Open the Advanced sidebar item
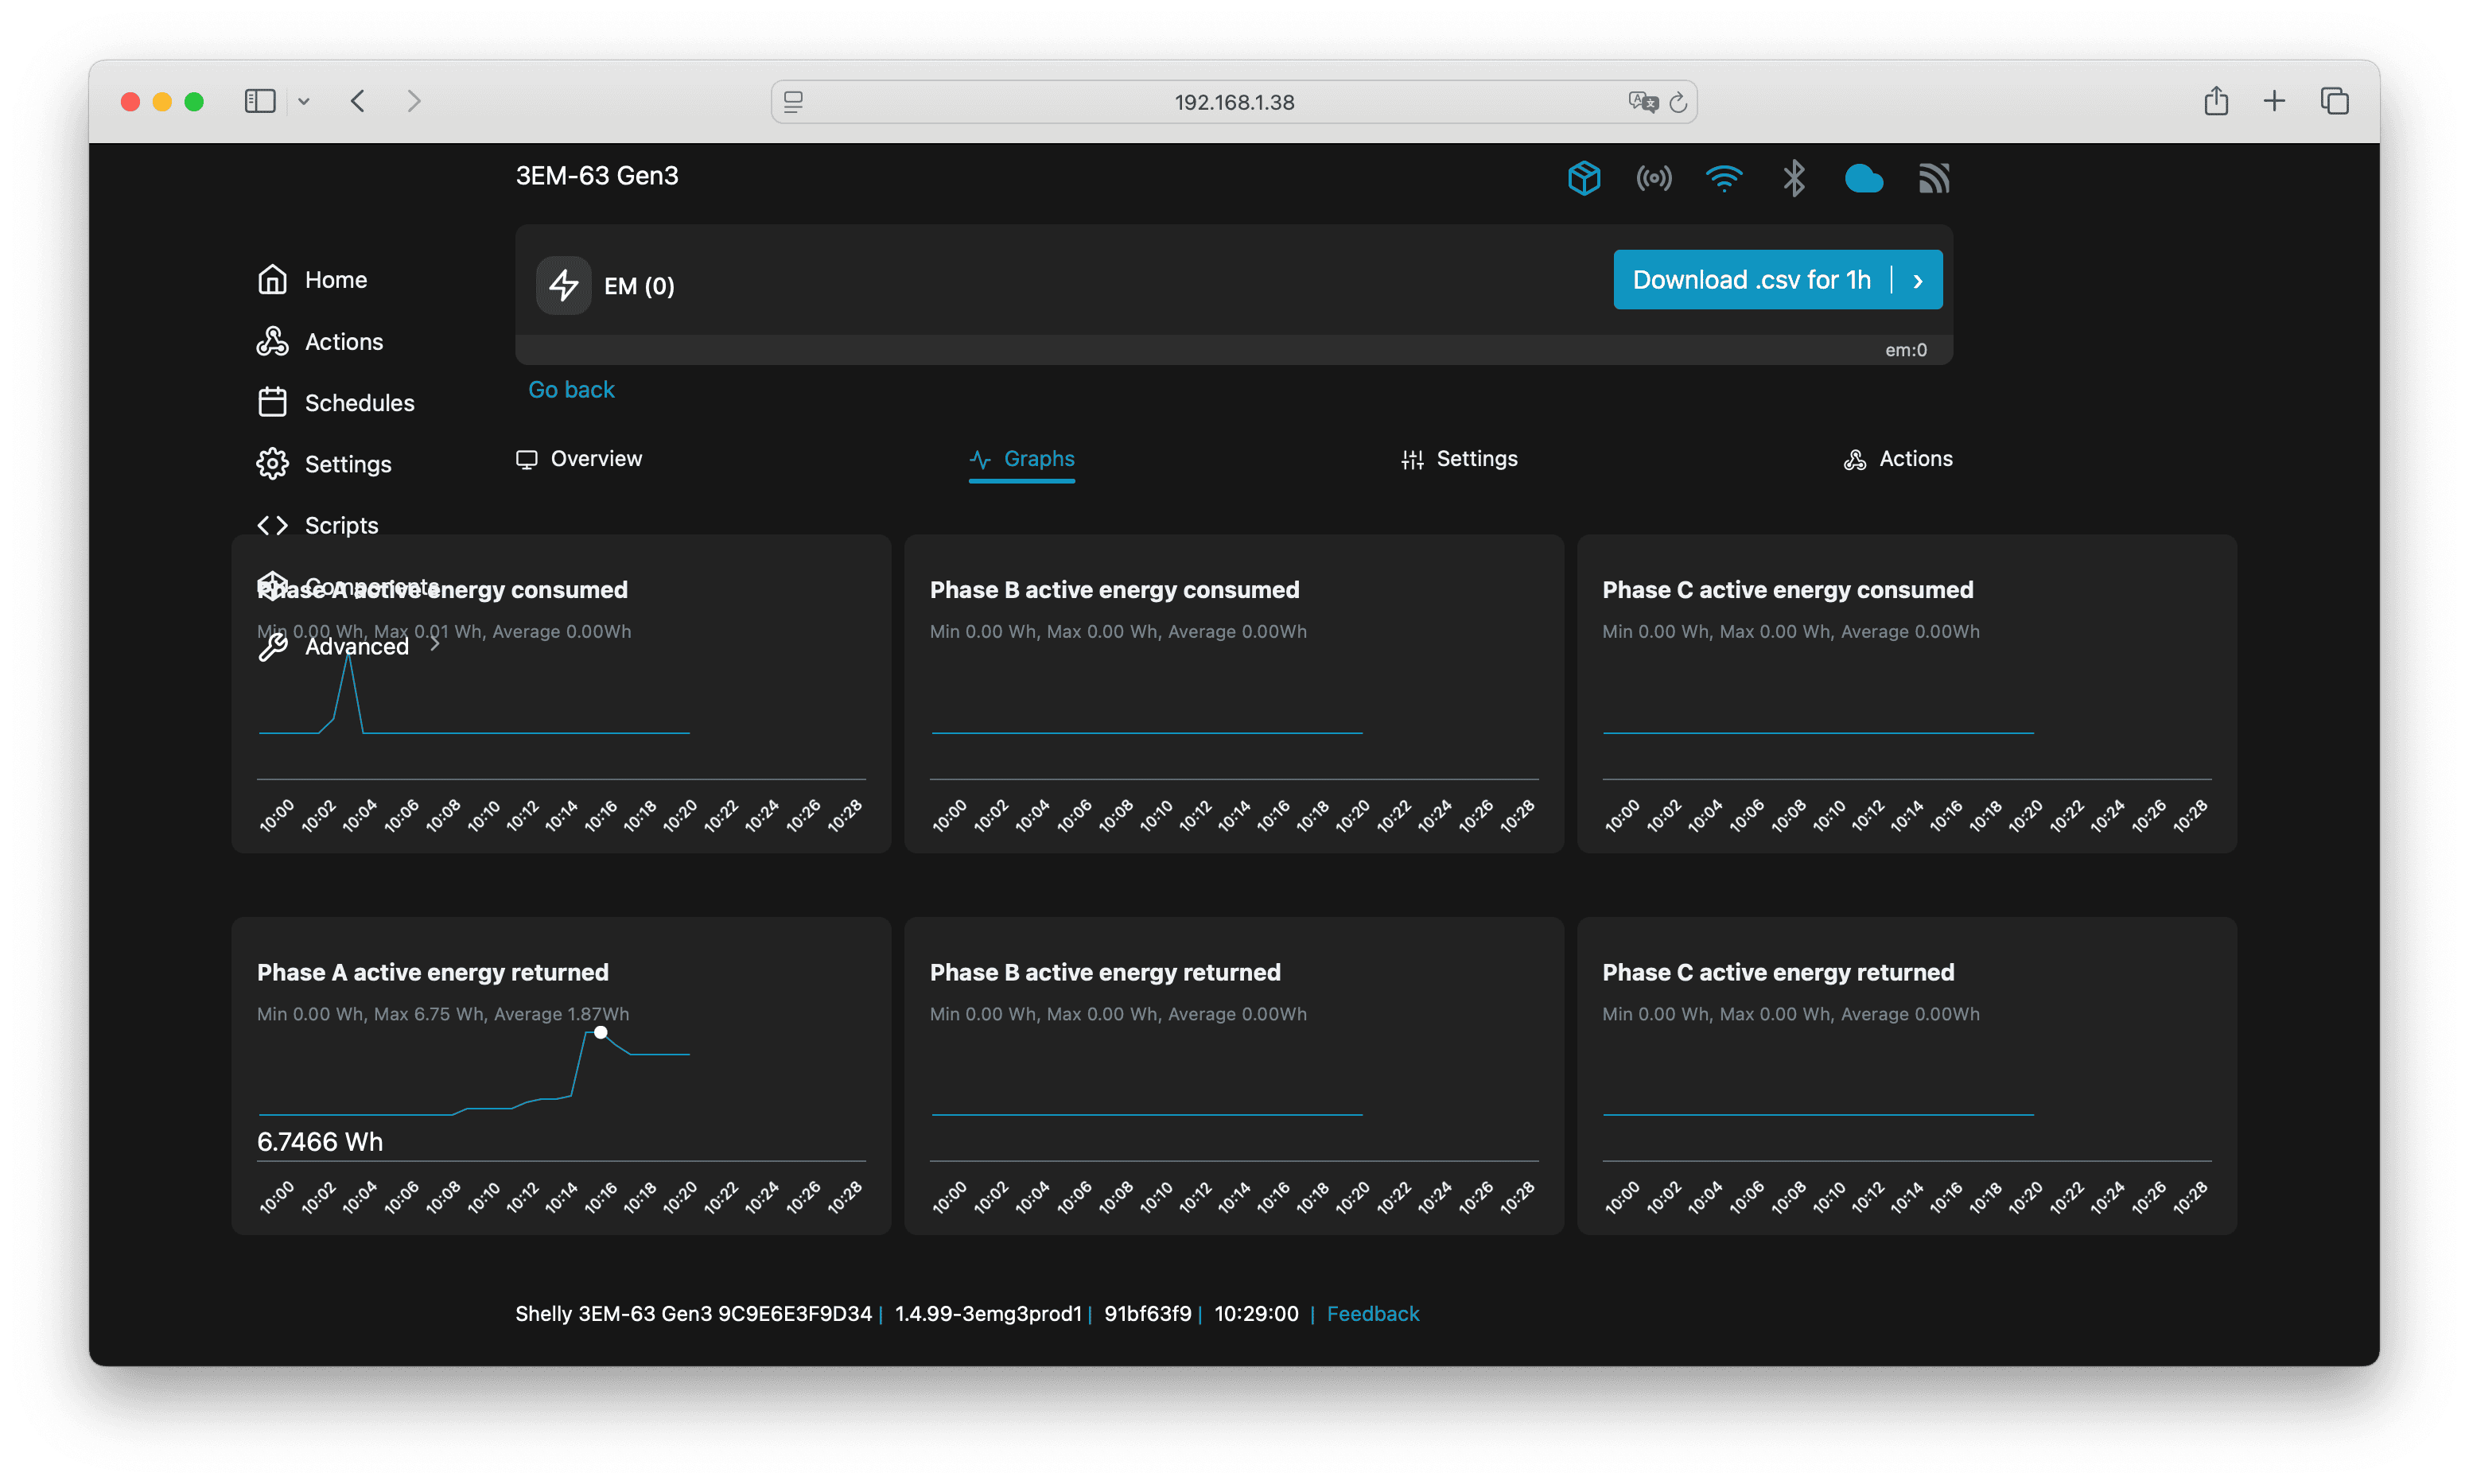The height and width of the screenshot is (1484, 2469). tap(333, 647)
